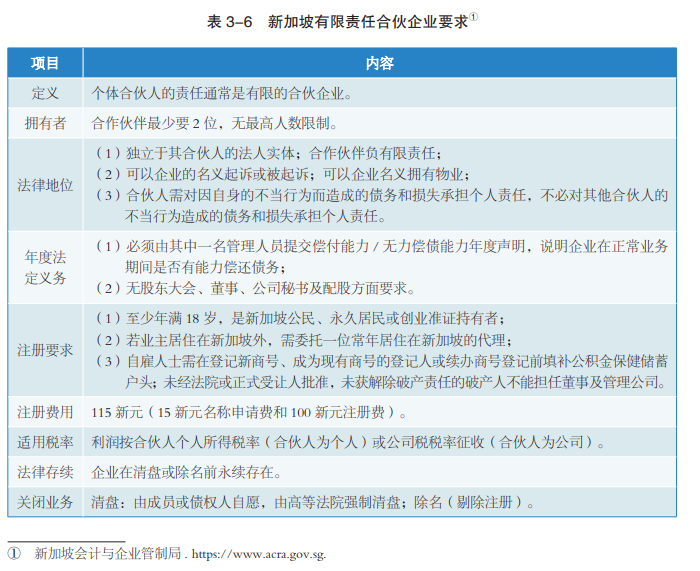This screenshot has height=571, width=700.
Task: Click the 拥有者 row label
Action: [45, 124]
